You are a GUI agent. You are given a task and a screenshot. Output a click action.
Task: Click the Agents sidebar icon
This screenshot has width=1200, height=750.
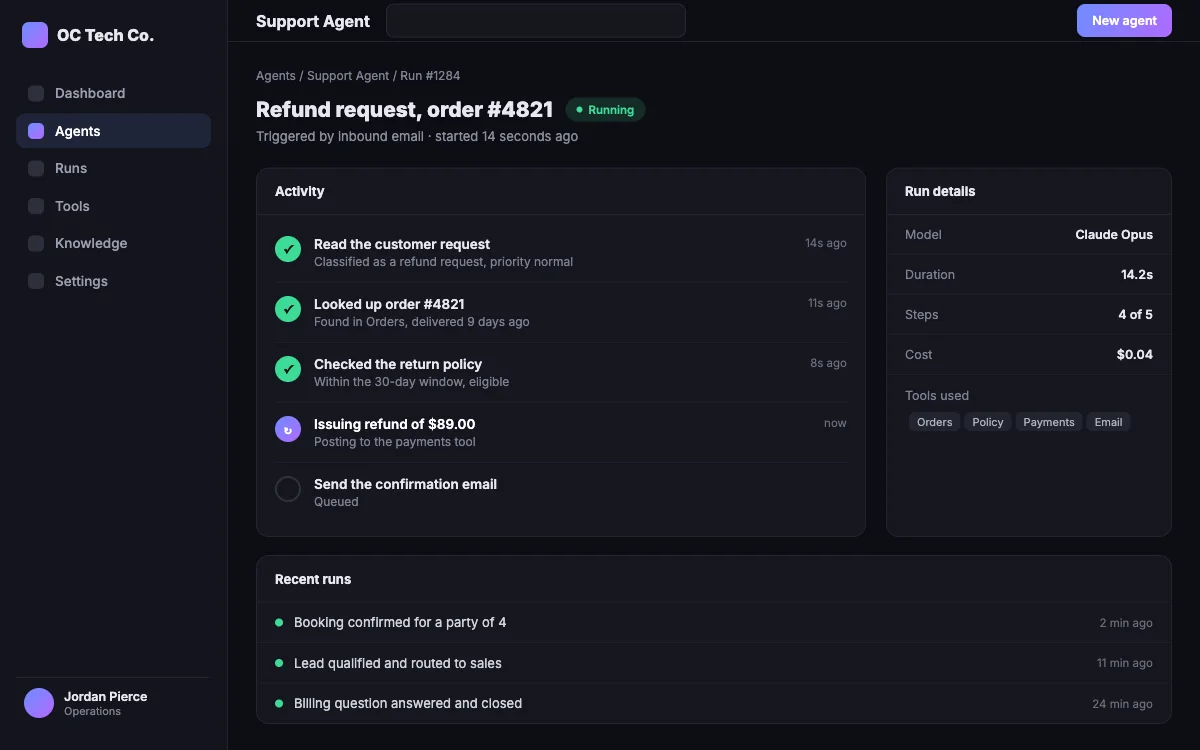(36, 131)
